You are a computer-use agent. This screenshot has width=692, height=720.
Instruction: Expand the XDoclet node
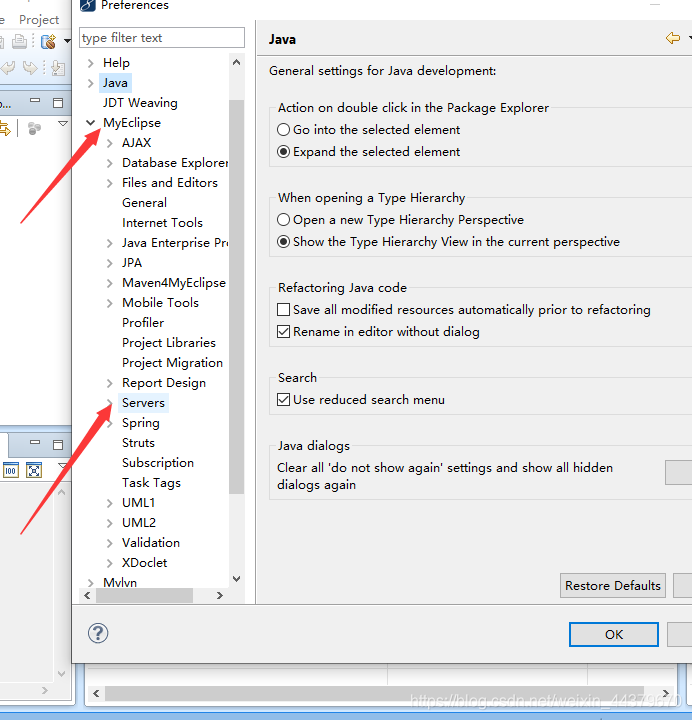tap(109, 563)
